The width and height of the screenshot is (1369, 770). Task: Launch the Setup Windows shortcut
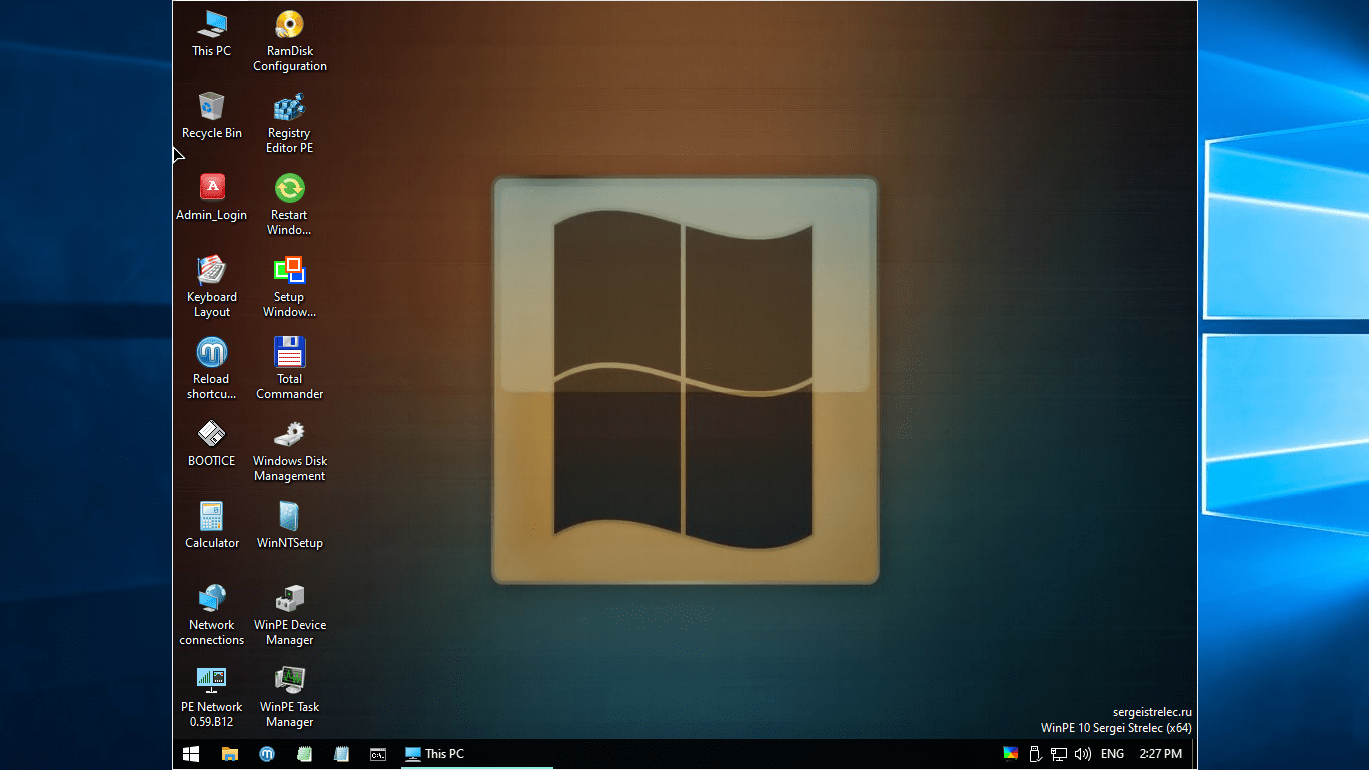tap(290, 287)
